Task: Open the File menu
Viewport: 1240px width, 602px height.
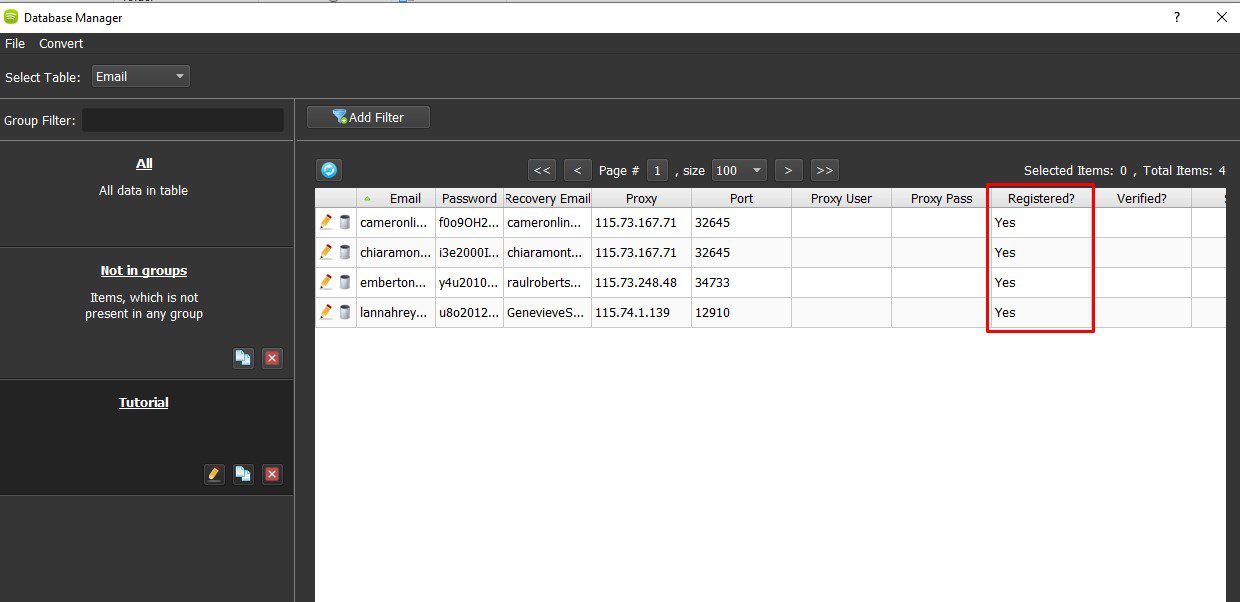Action: [15, 44]
